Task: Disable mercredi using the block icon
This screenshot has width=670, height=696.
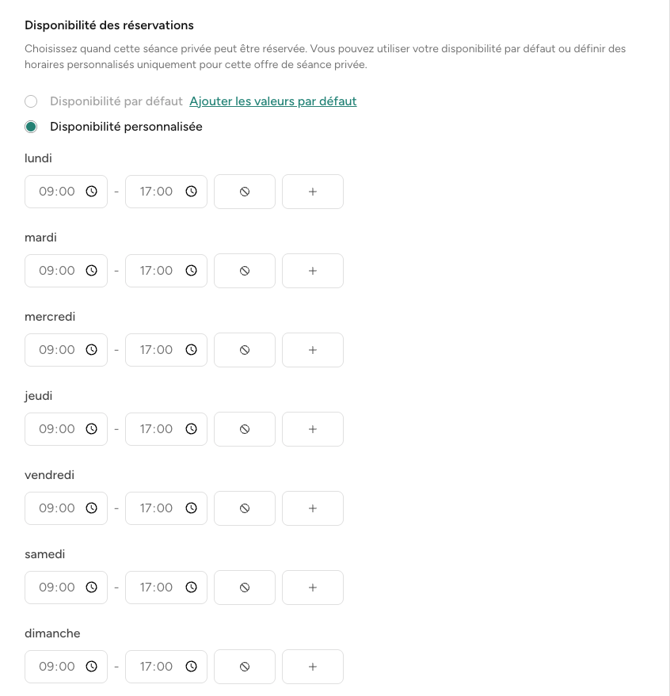Action: click(244, 350)
